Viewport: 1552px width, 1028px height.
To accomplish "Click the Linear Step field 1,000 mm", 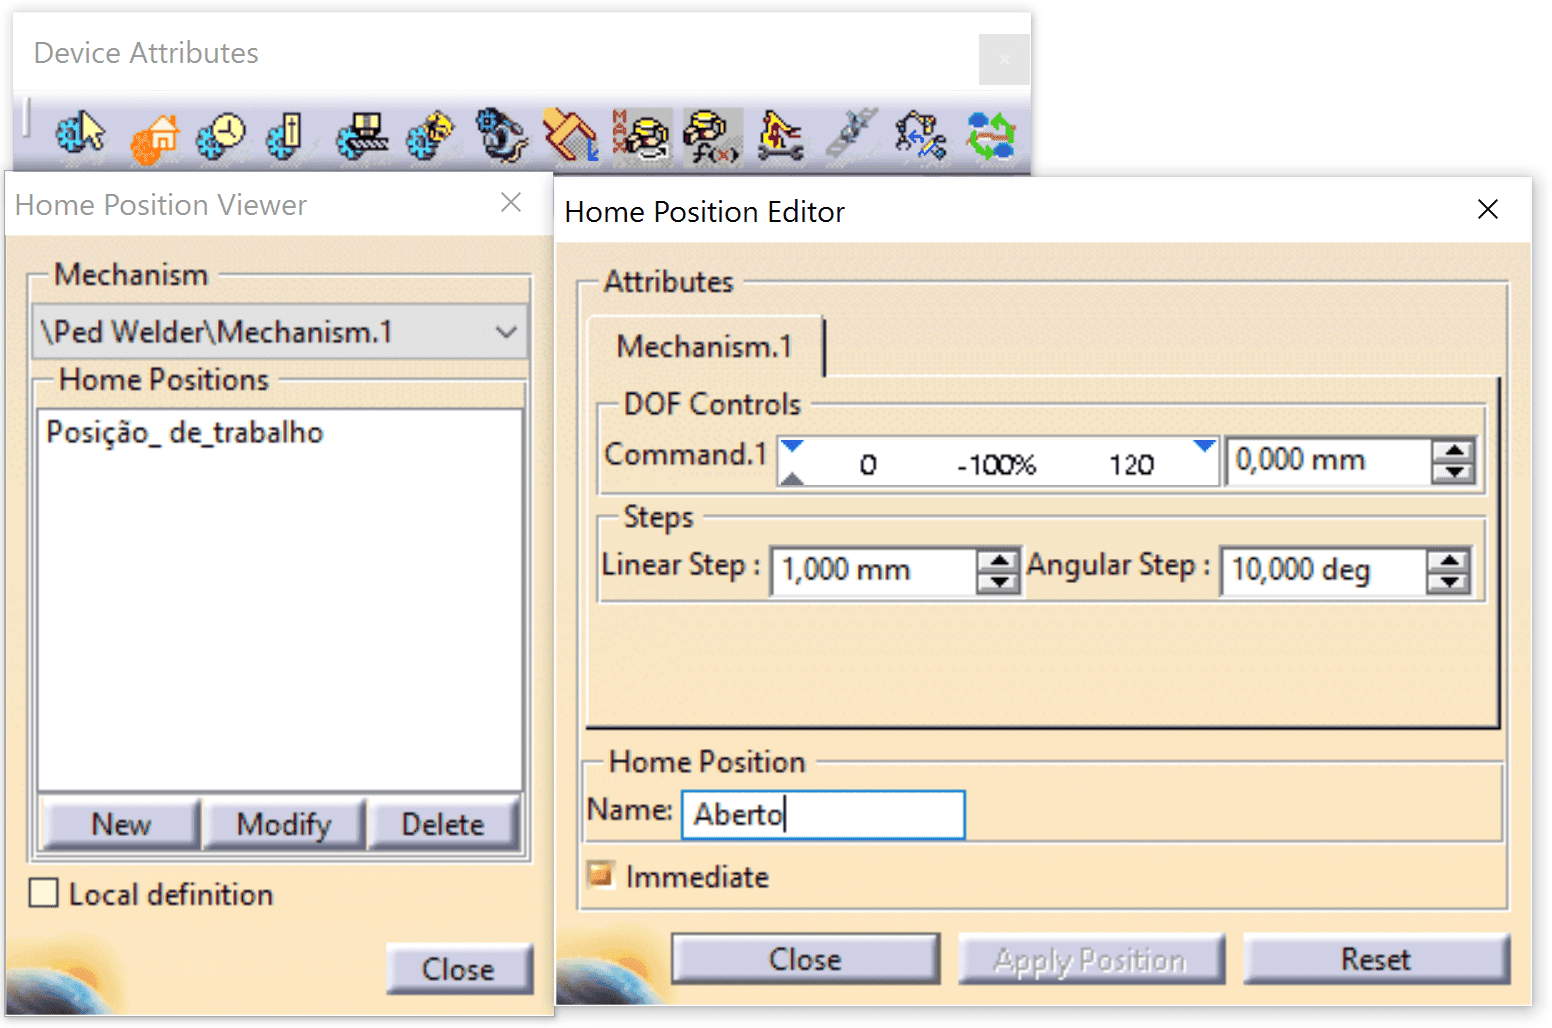I will [873, 570].
